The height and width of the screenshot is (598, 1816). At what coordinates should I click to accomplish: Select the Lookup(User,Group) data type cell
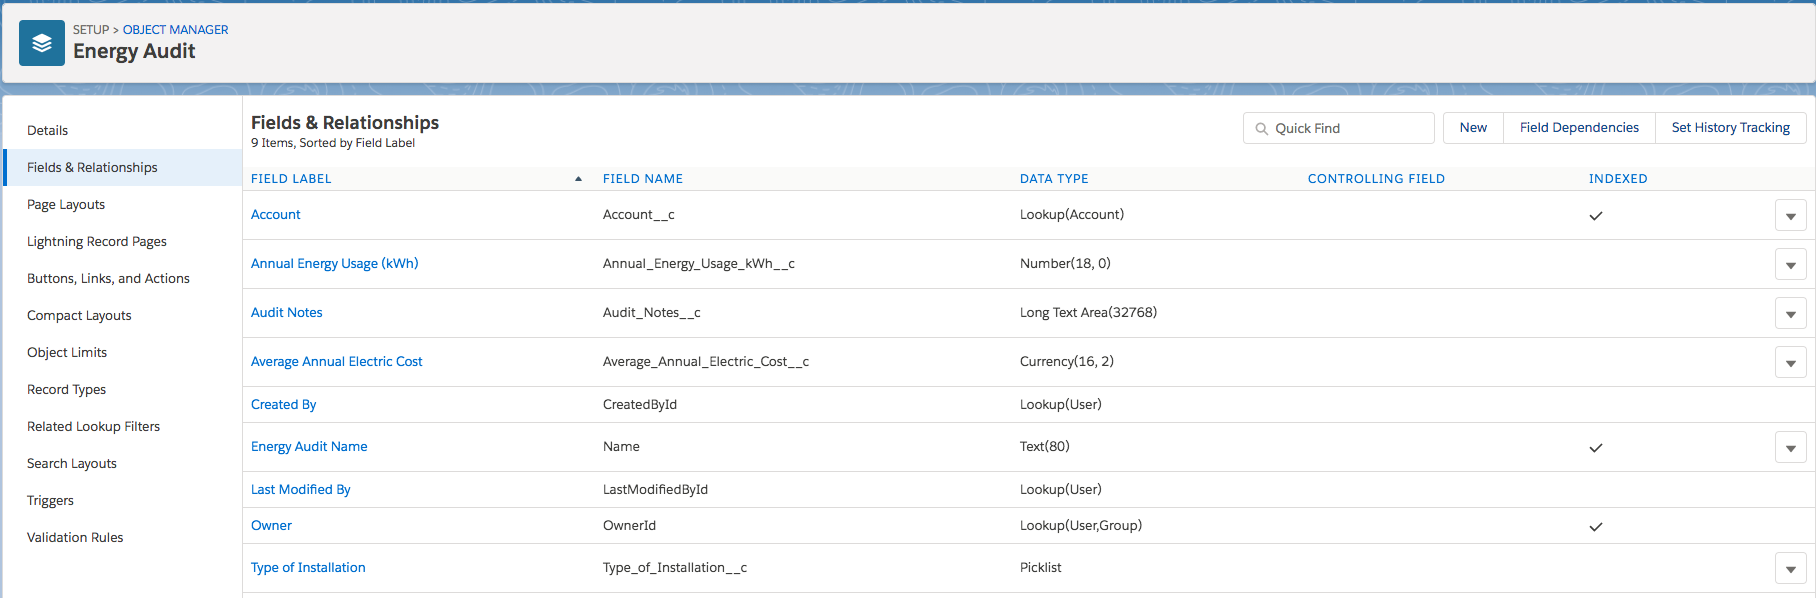pos(1081,525)
